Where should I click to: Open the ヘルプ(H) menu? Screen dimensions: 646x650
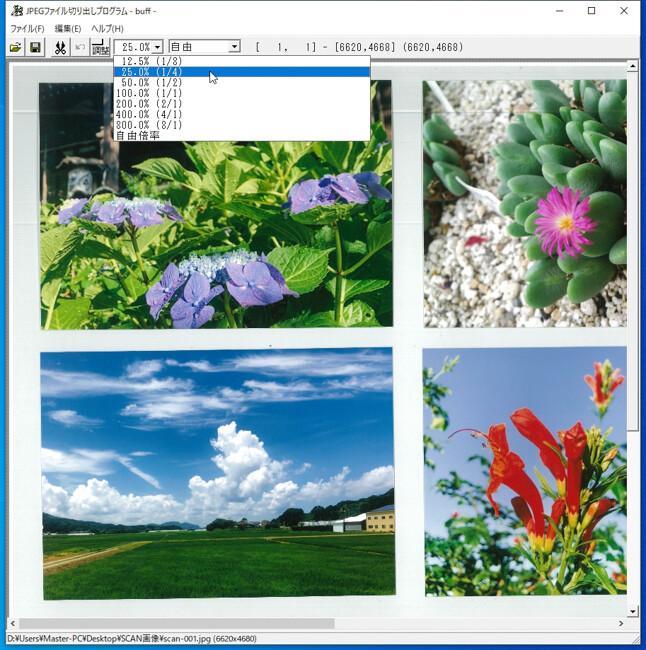[107, 29]
